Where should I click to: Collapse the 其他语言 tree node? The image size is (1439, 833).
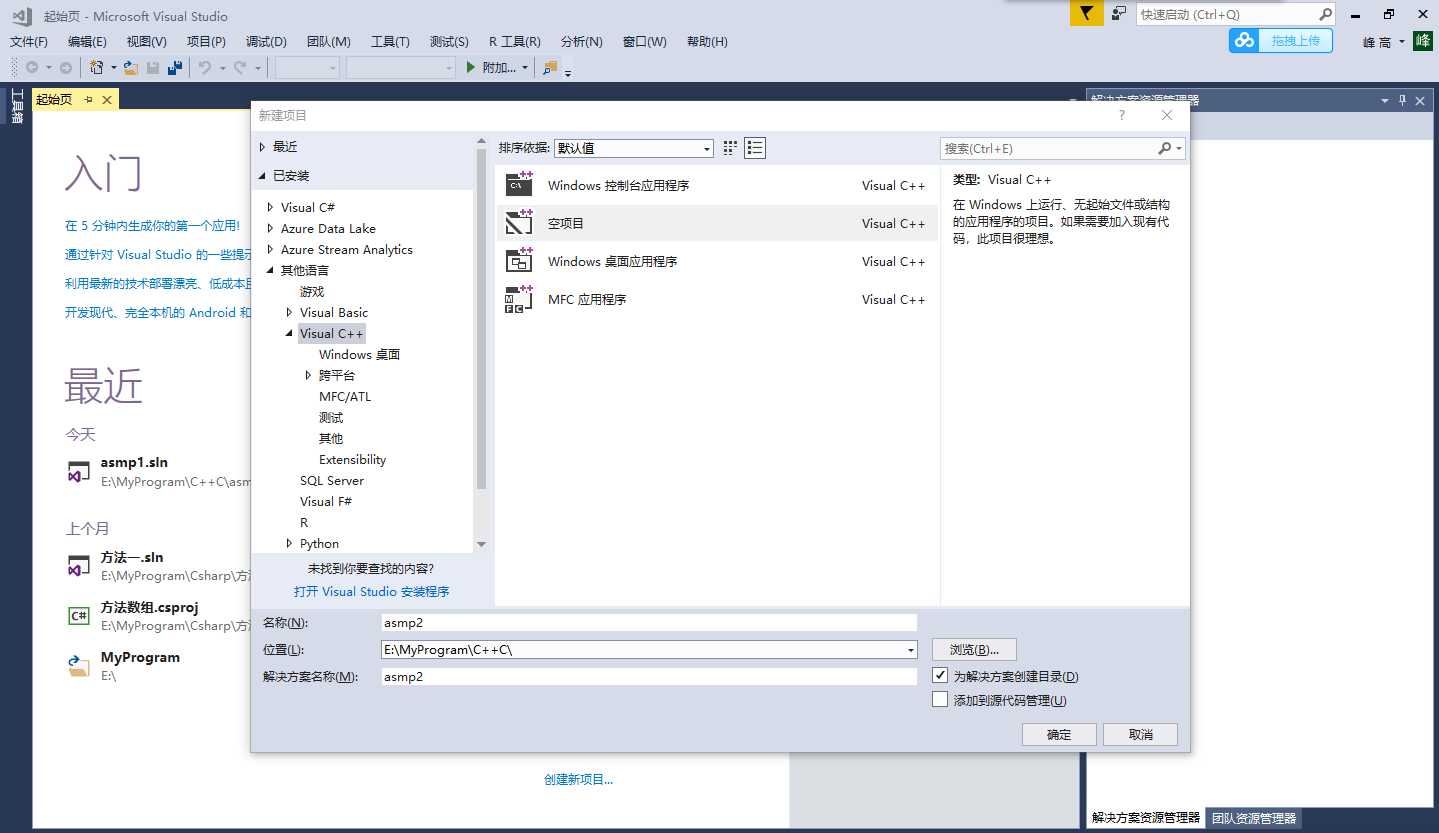pyautogui.click(x=270, y=270)
